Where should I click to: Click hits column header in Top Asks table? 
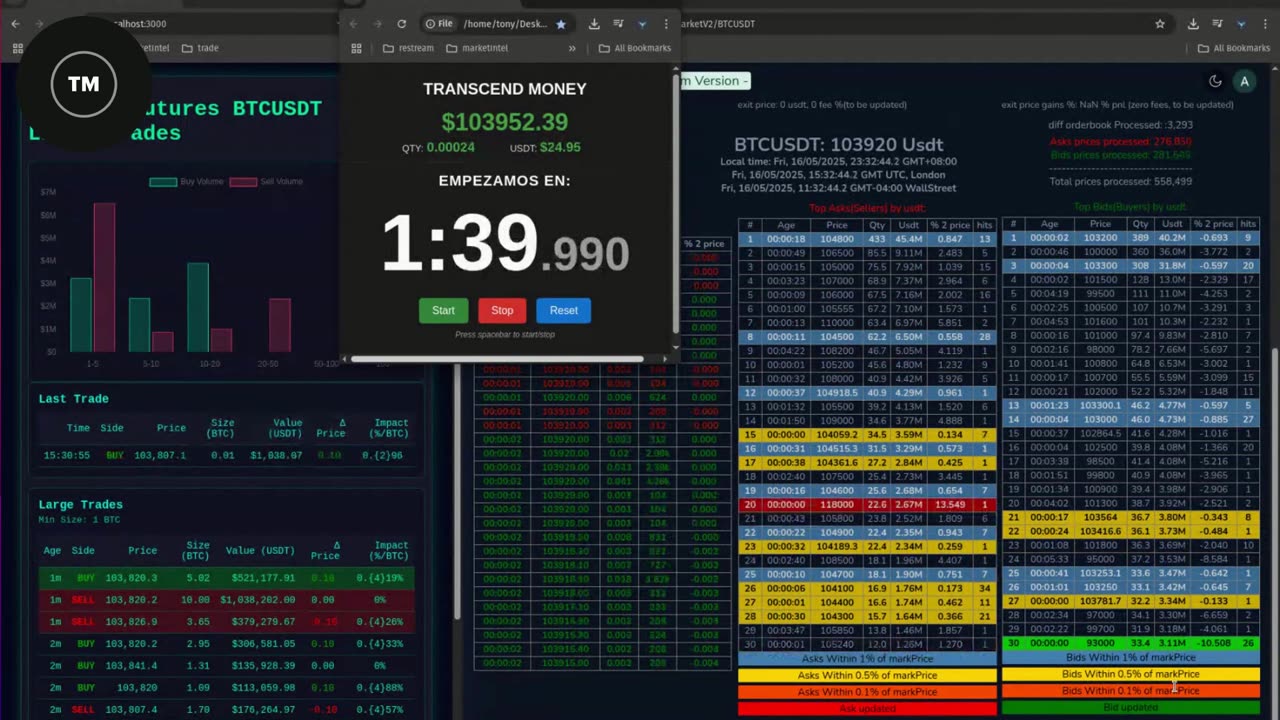(x=985, y=225)
